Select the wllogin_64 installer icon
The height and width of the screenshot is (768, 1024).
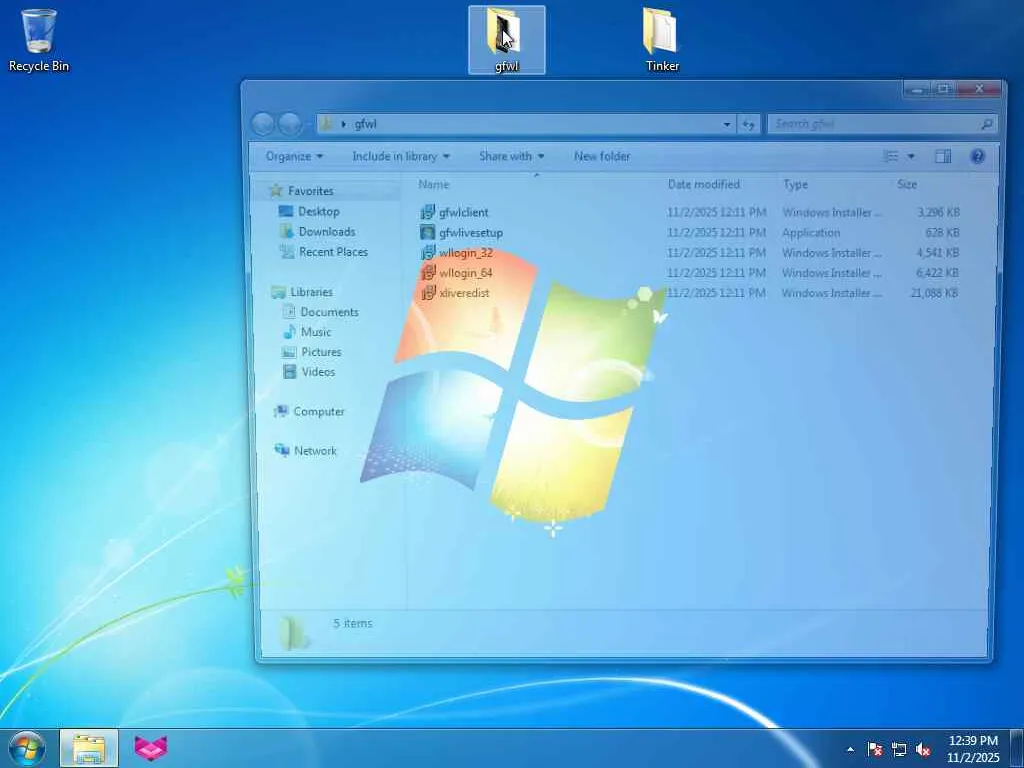point(428,273)
